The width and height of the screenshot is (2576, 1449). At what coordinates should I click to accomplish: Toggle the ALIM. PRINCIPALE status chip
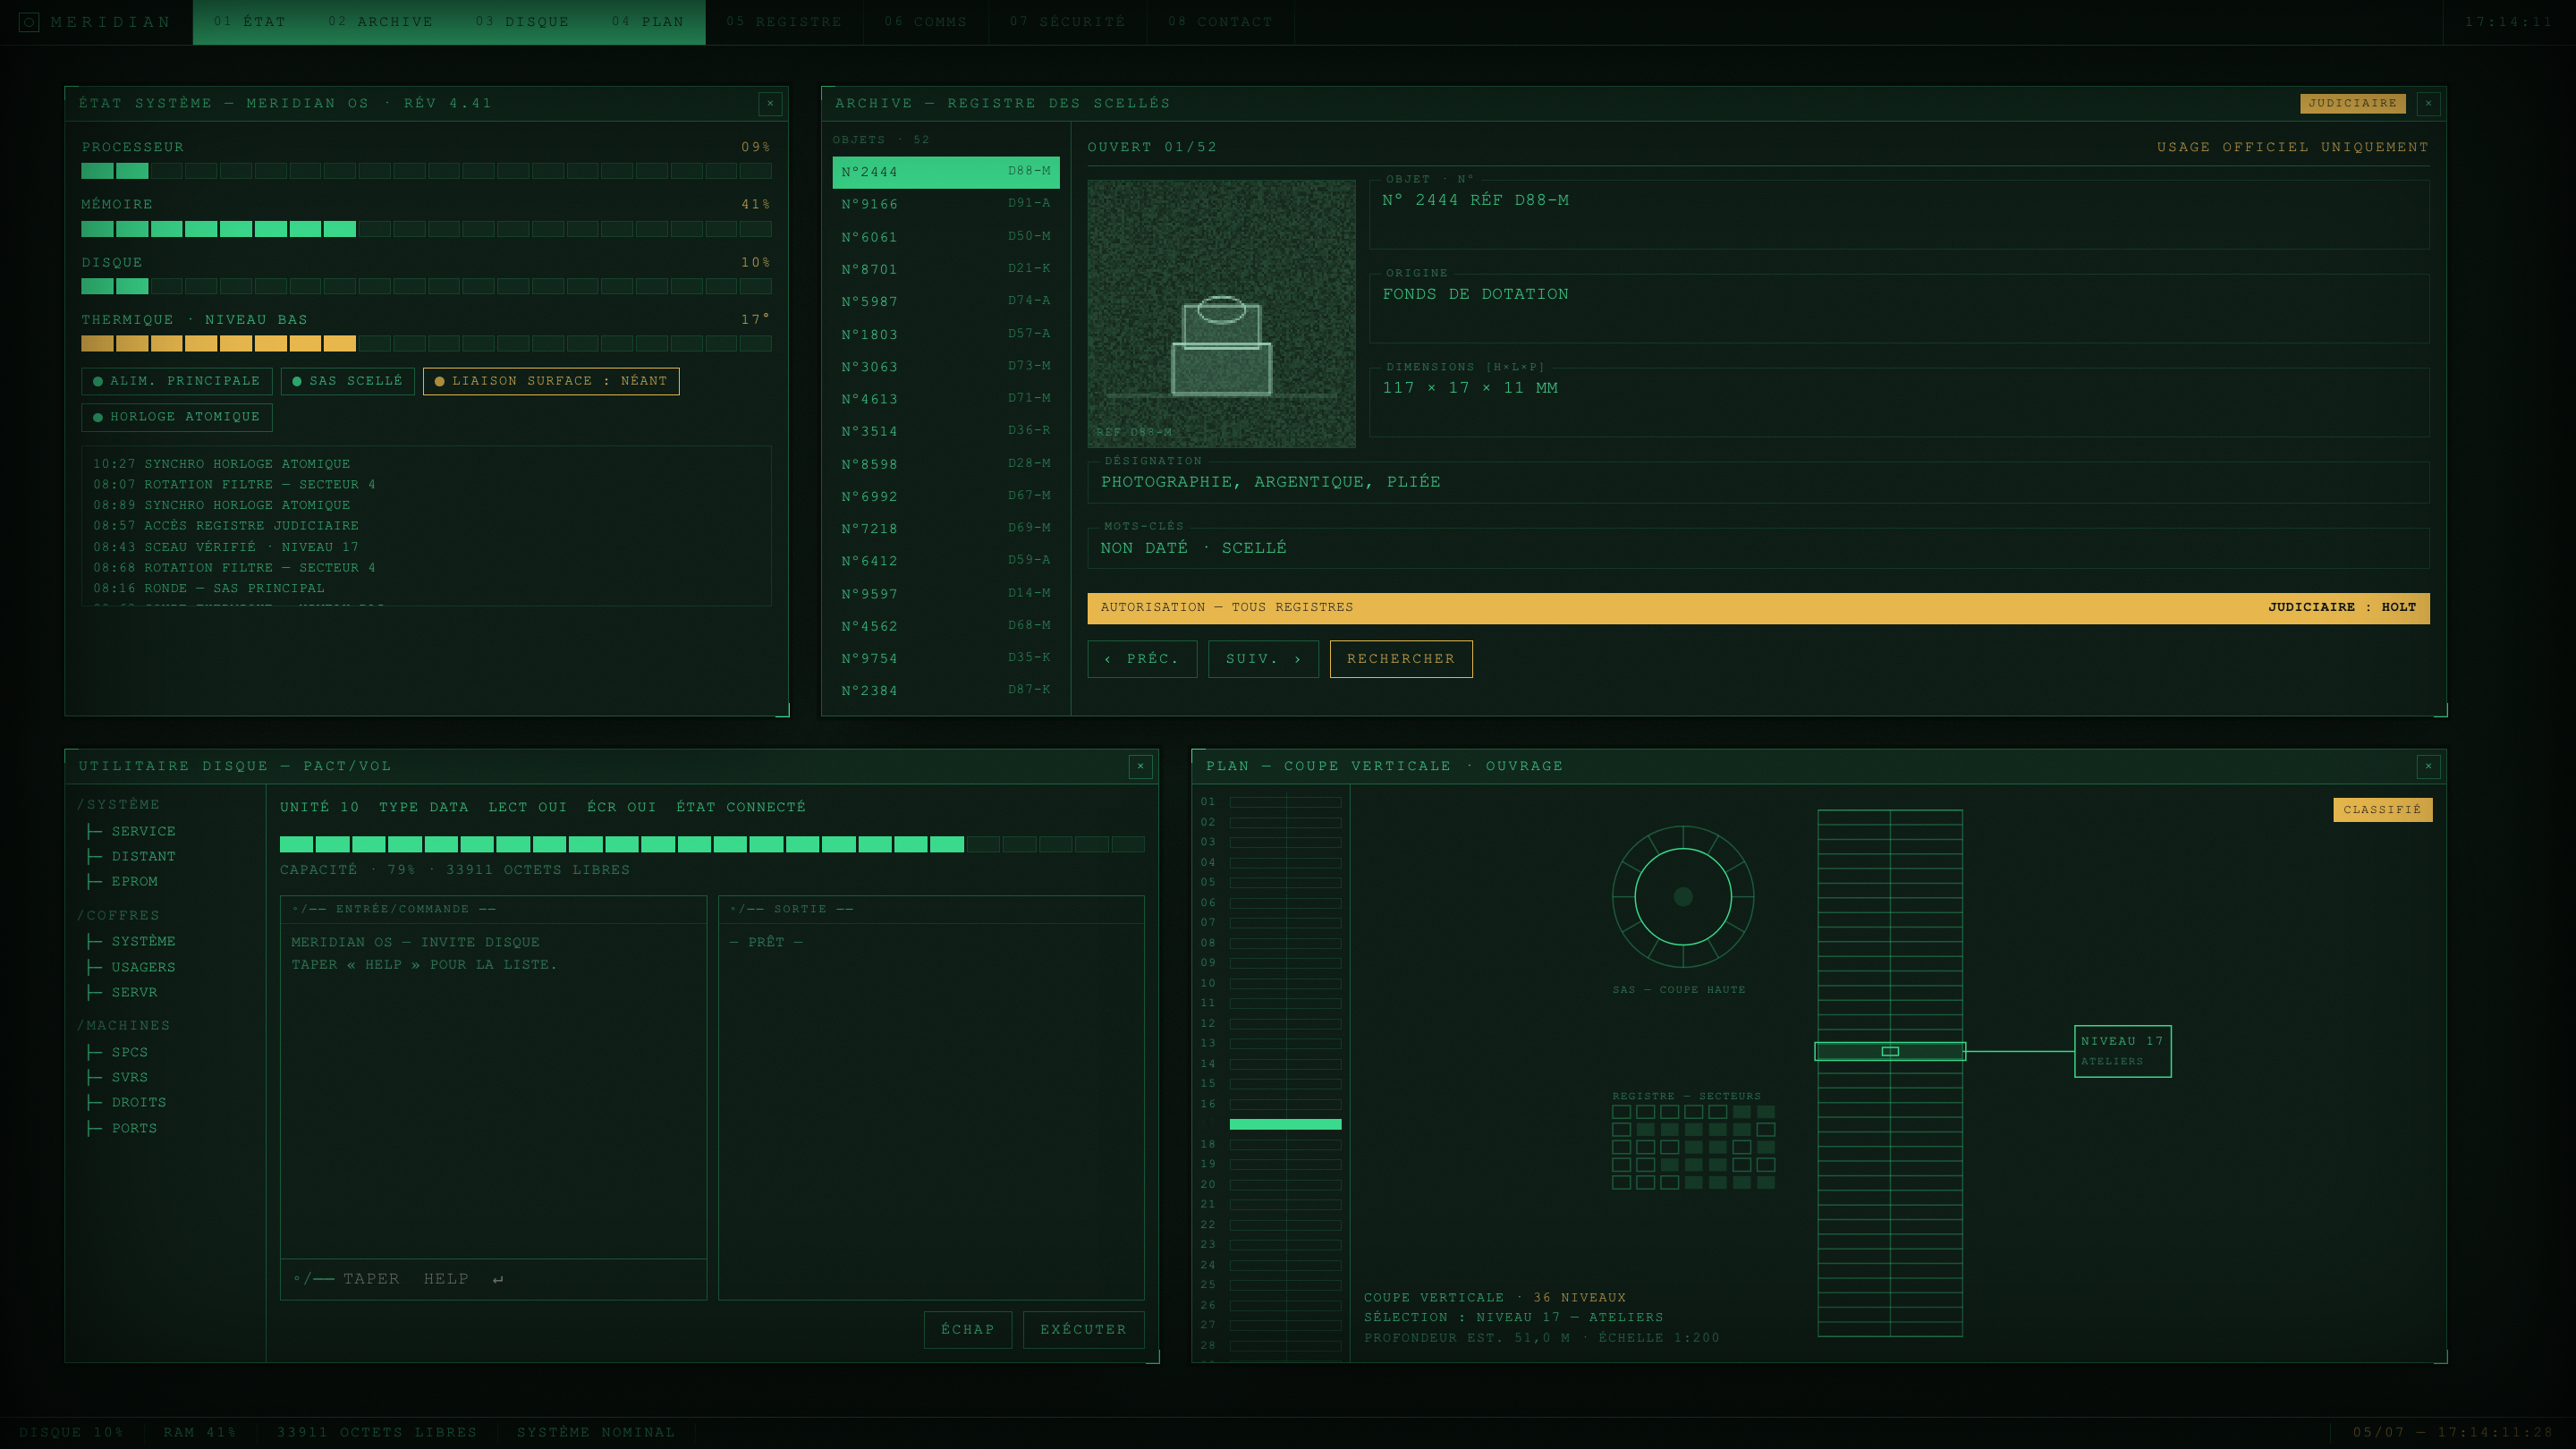tap(177, 381)
